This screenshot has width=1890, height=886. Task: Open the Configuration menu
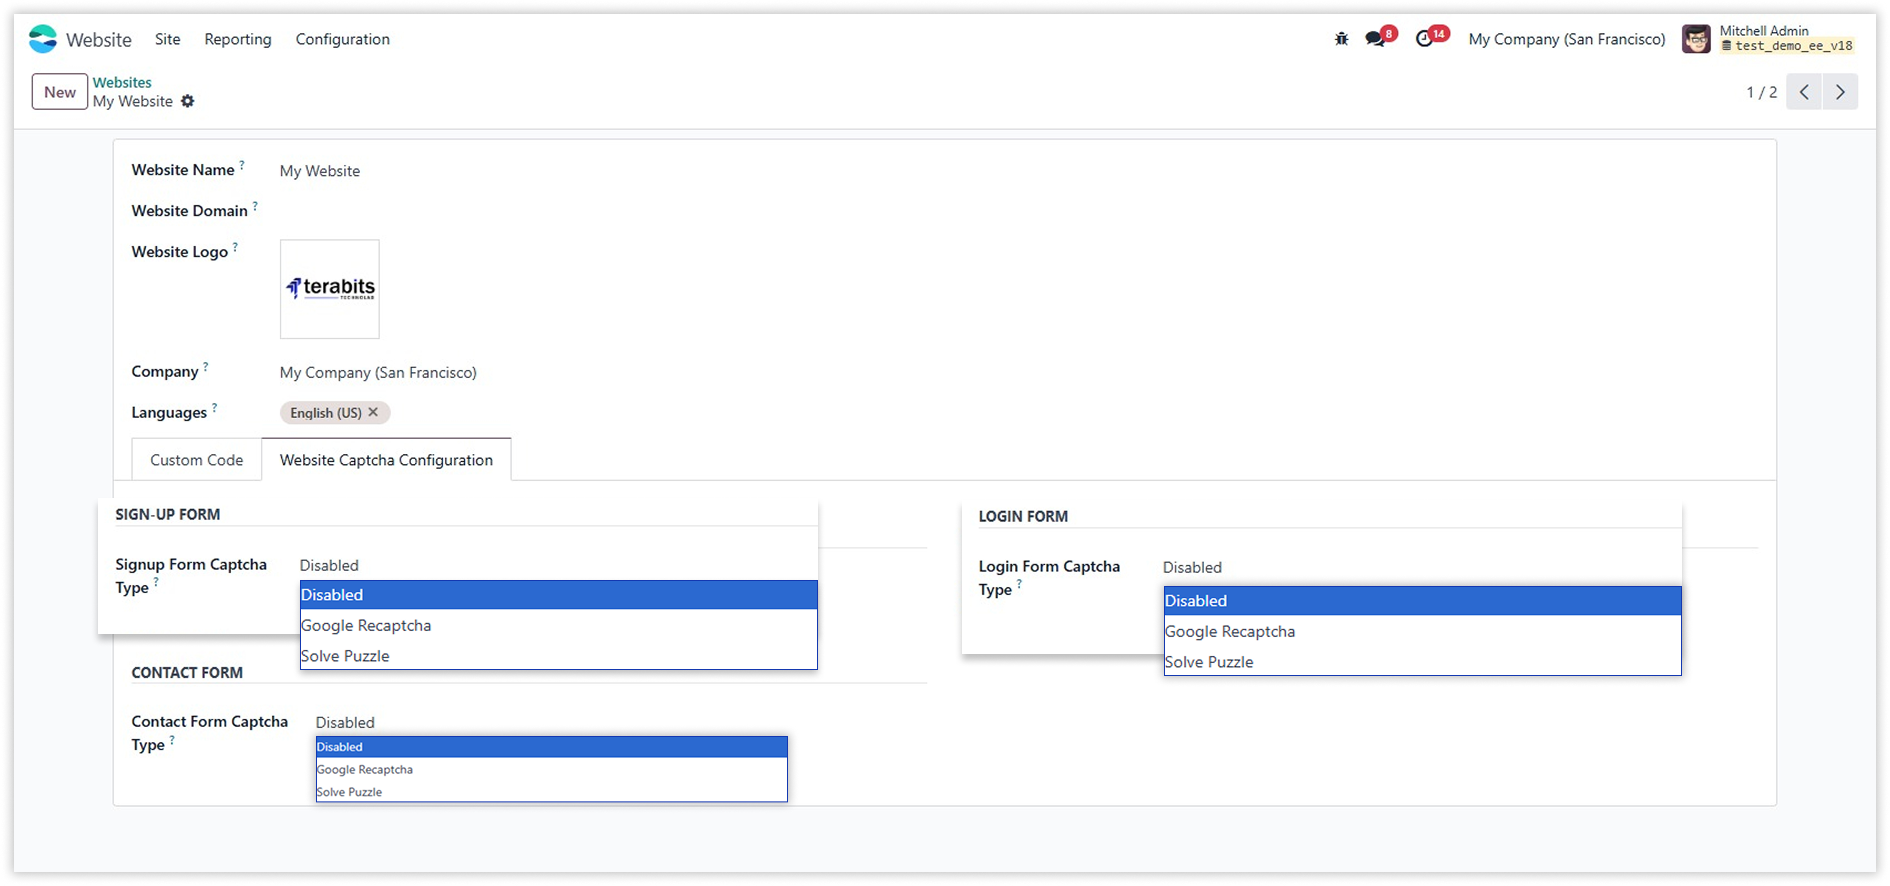(x=342, y=39)
